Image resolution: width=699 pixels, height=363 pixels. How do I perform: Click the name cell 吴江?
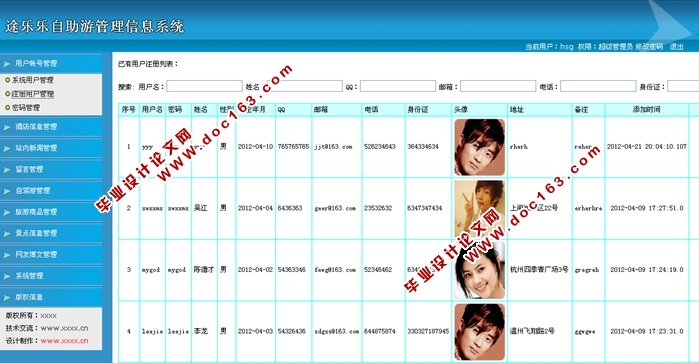click(x=201, y=208)
